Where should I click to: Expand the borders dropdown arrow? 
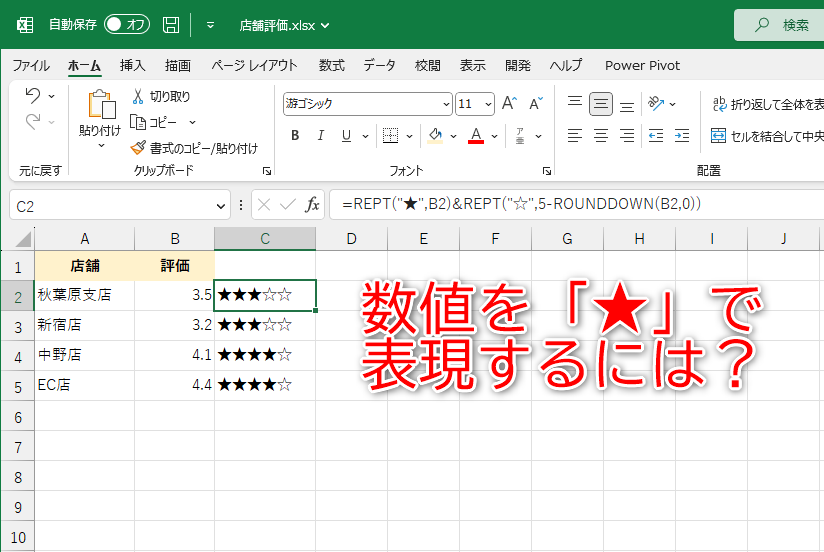point(409,136)
